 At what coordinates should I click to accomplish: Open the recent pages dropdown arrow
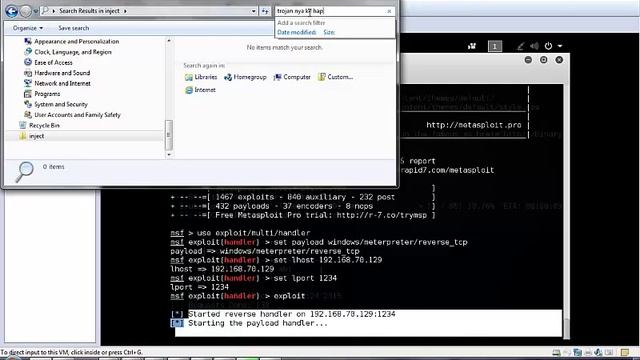[36, 11]
